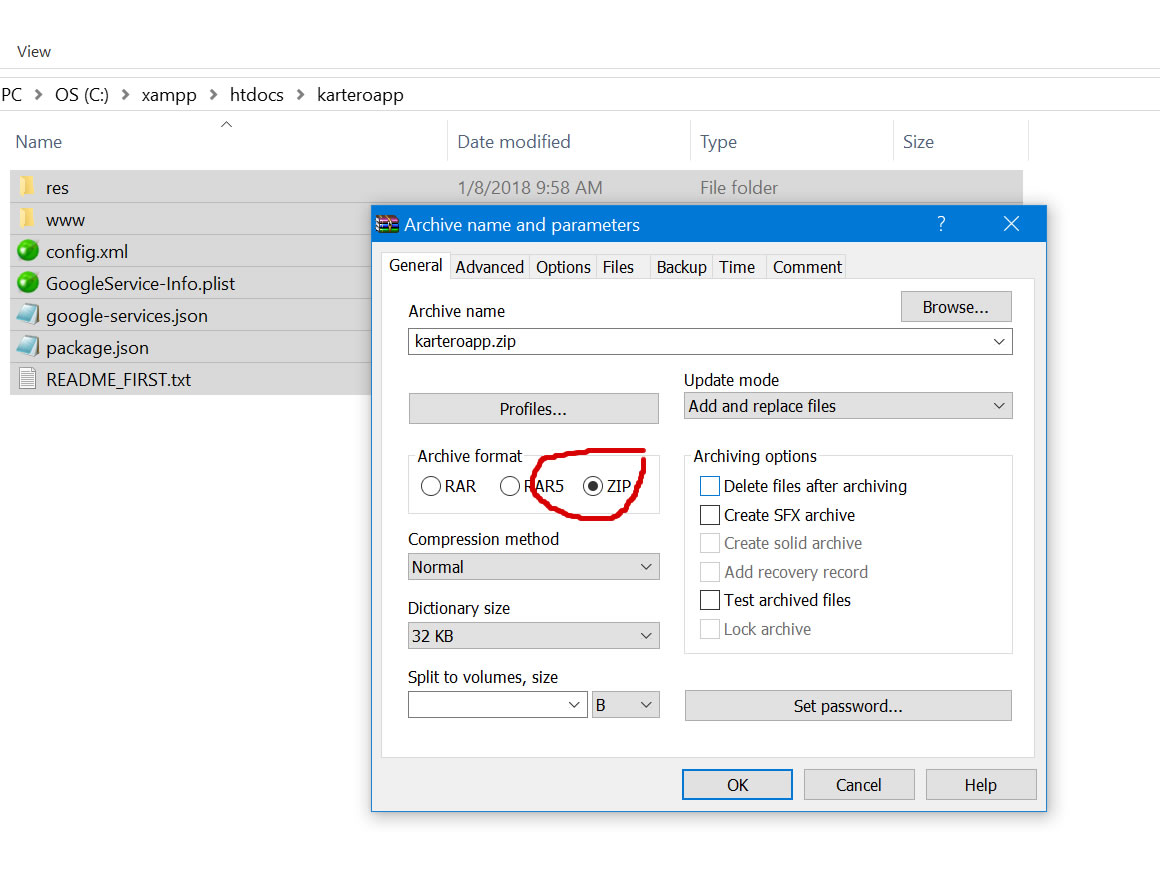Click the WinRAR icon in dialog title bar
Viewport: 1160px width, 875px height.
[x=387, y=225]
